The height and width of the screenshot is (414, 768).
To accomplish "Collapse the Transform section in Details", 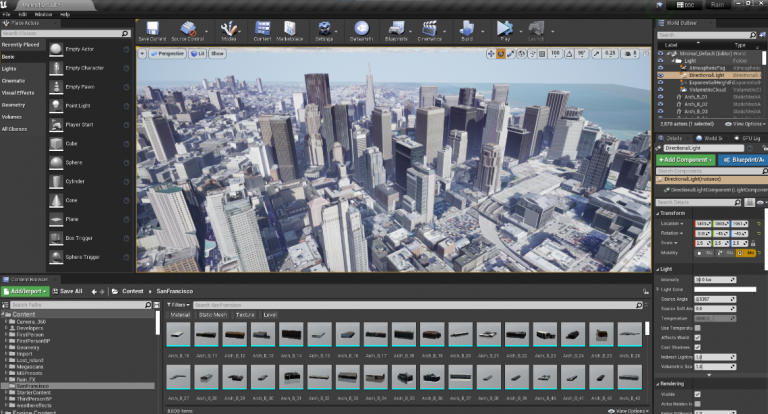I will 658,214.
